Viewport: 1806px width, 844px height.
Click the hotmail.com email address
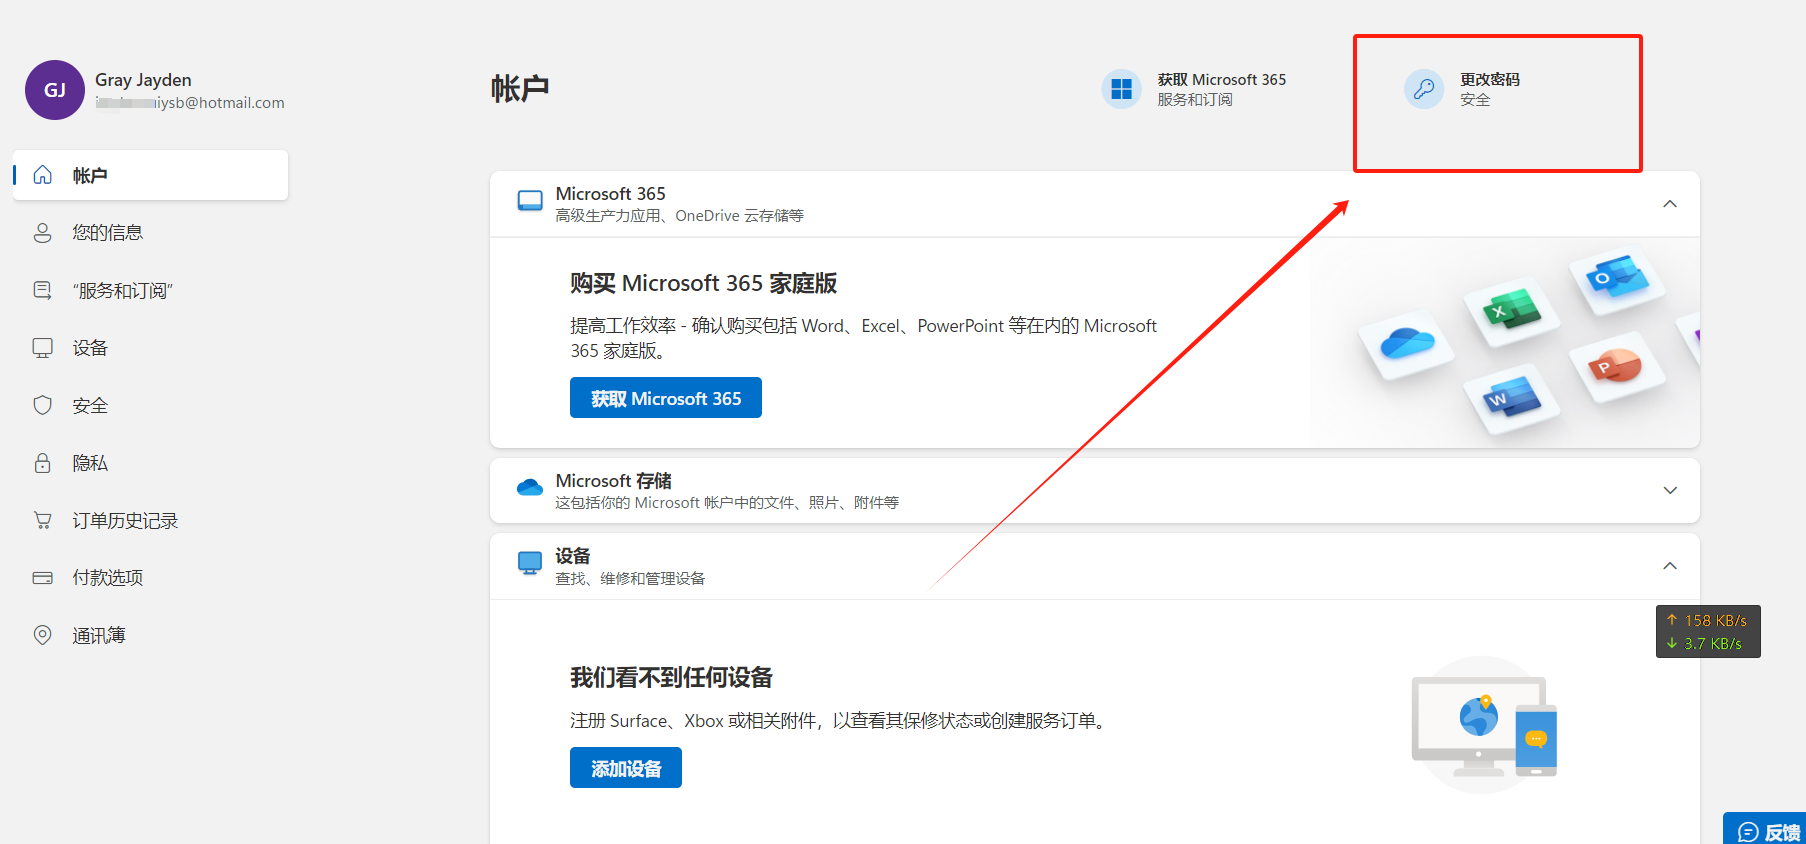[190, 103]
